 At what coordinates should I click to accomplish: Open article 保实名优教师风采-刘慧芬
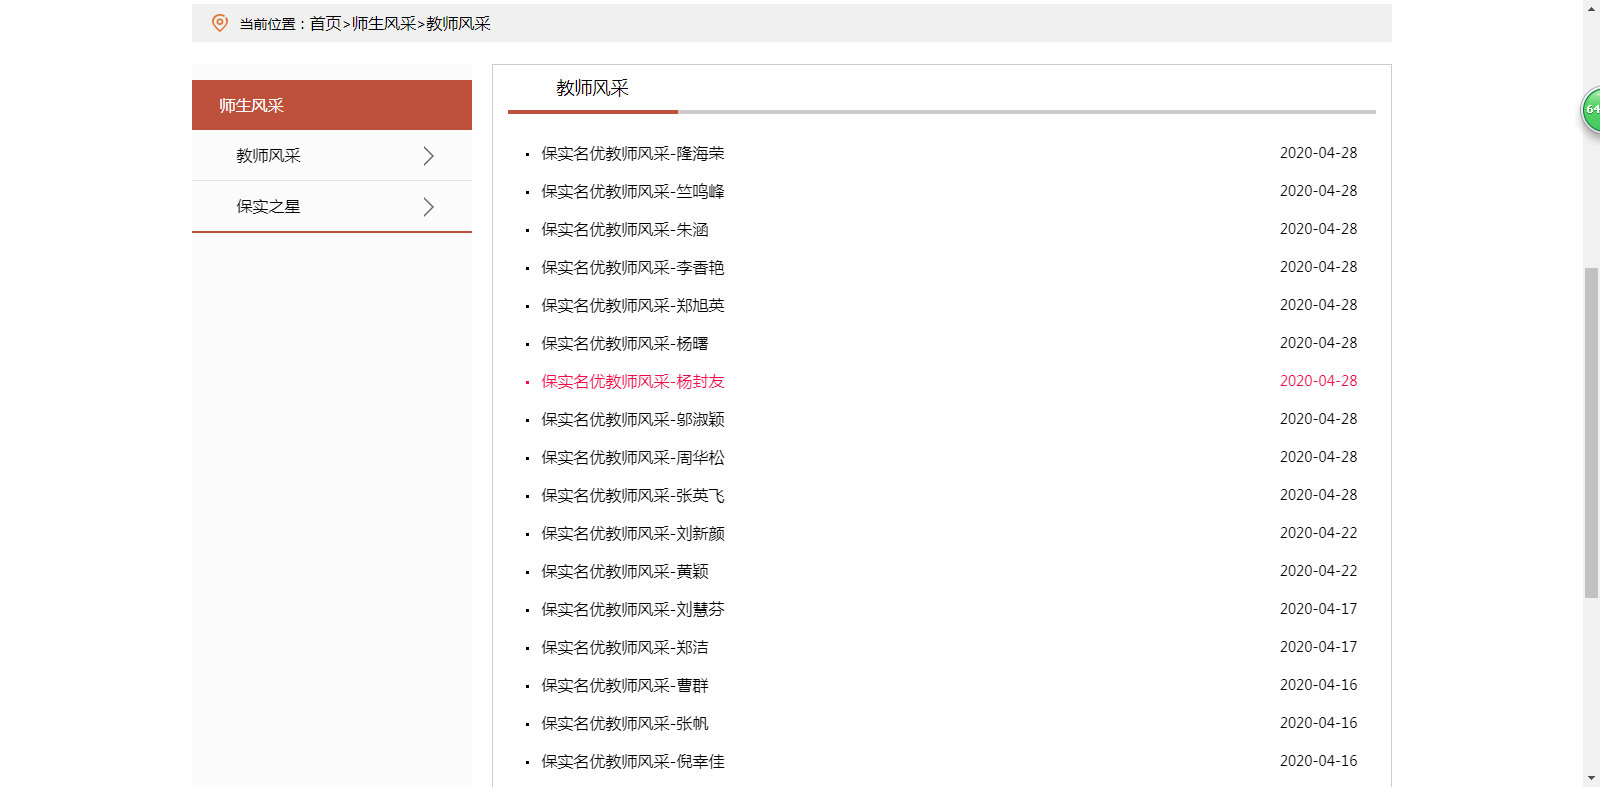pyautogui.click(x=633, y=610)
